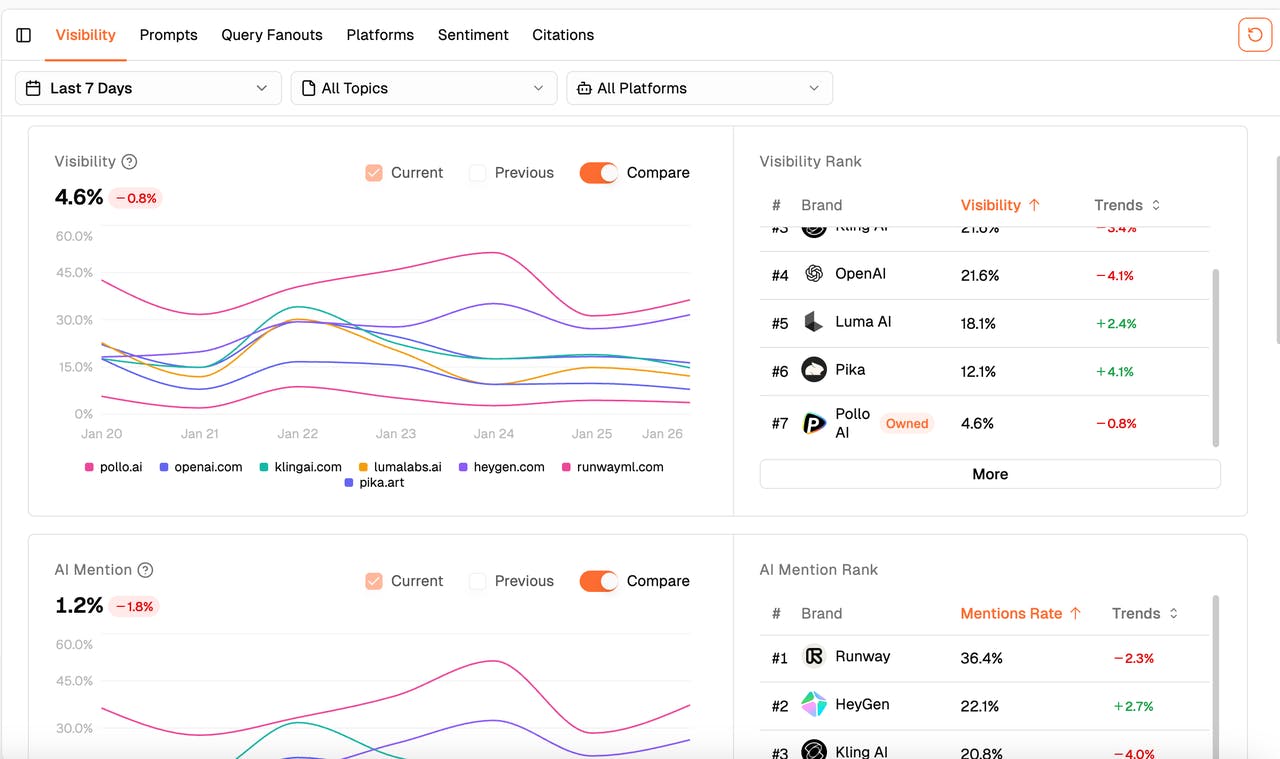Turn off Compare toggle in Visibility chart
Viewport: 1280px width, 759px height.
point(599,173)
